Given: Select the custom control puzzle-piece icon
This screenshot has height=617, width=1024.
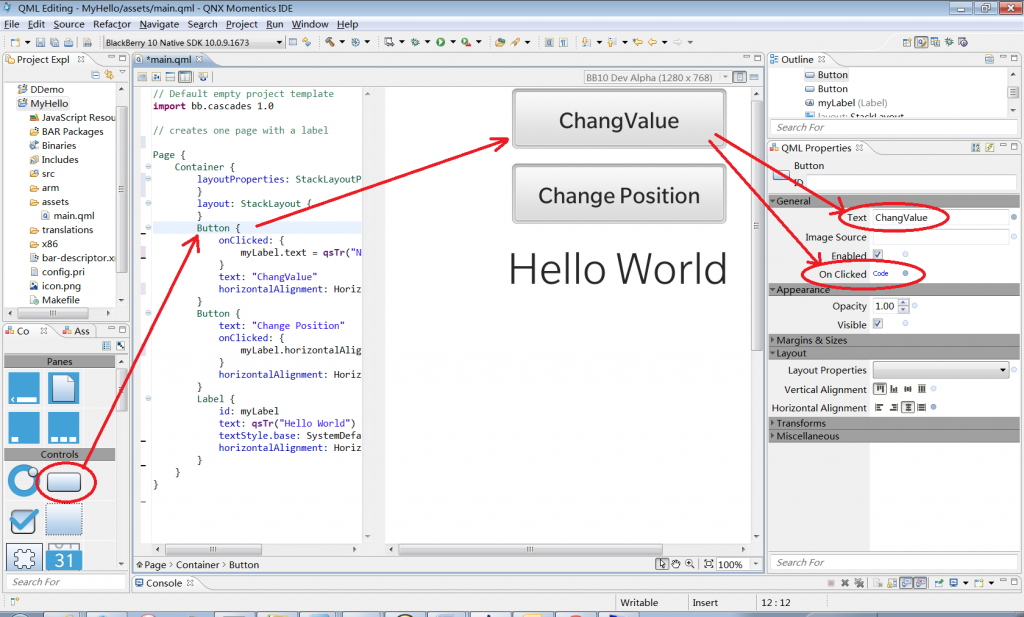Looking at the screenshot, I should [24, 558].
